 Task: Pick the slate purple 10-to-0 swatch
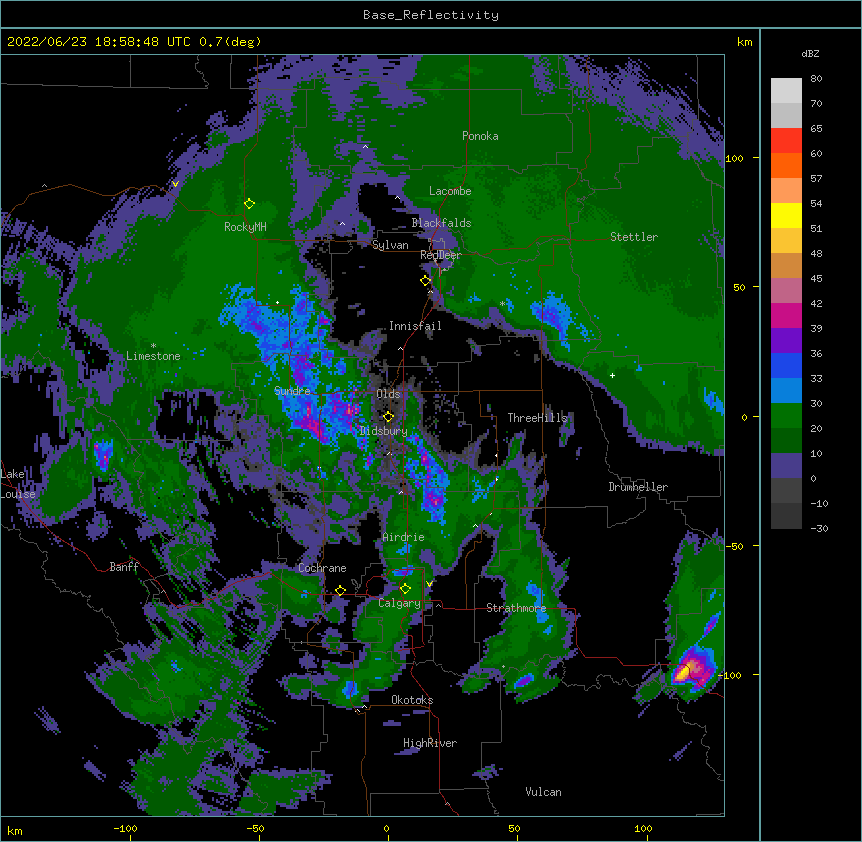786,466
